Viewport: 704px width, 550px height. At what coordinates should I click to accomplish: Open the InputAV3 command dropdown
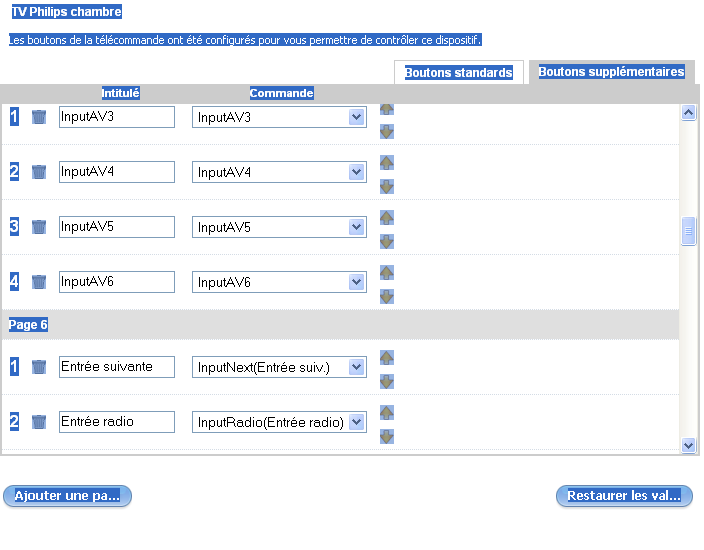pos(357,117)
